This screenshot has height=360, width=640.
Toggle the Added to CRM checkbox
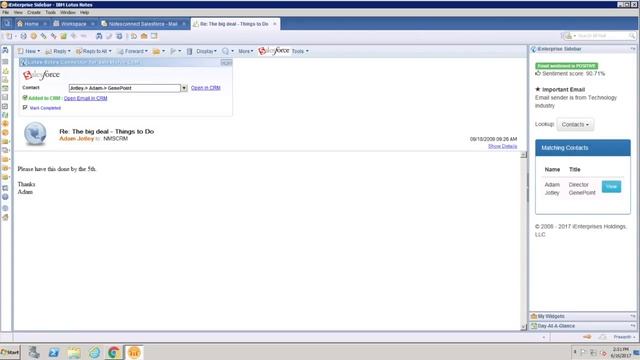coord(25,98)
